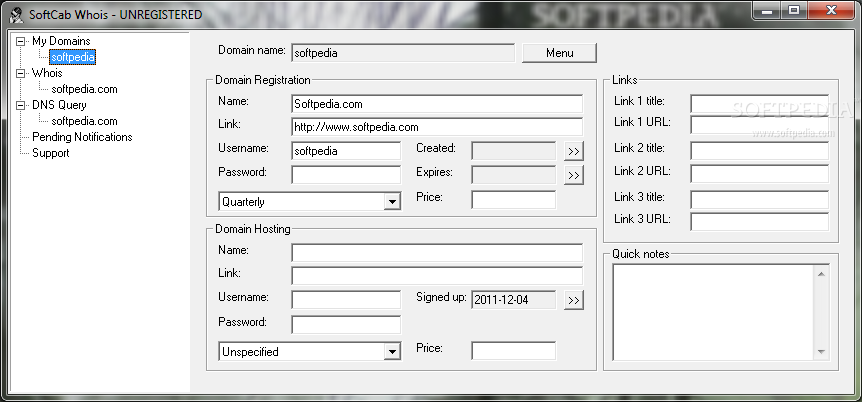Select the Whois tree label
Viewport: 862px width, 402px height.
[47, 73]
